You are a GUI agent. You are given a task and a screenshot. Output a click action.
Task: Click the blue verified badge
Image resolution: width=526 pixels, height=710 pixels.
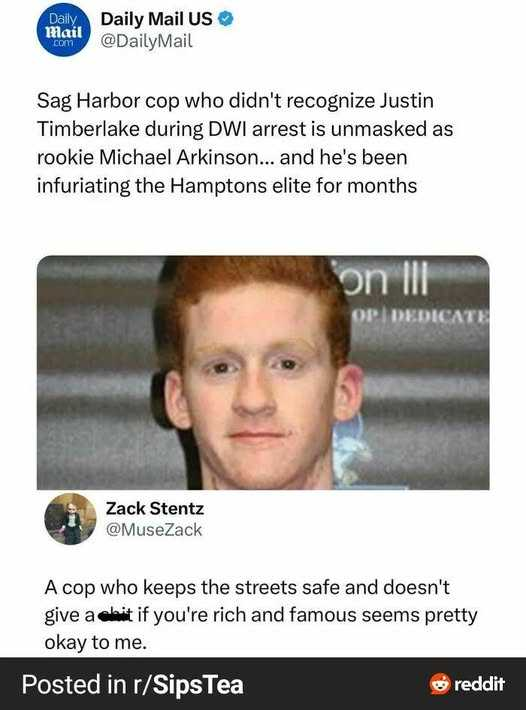click(226, 19)
